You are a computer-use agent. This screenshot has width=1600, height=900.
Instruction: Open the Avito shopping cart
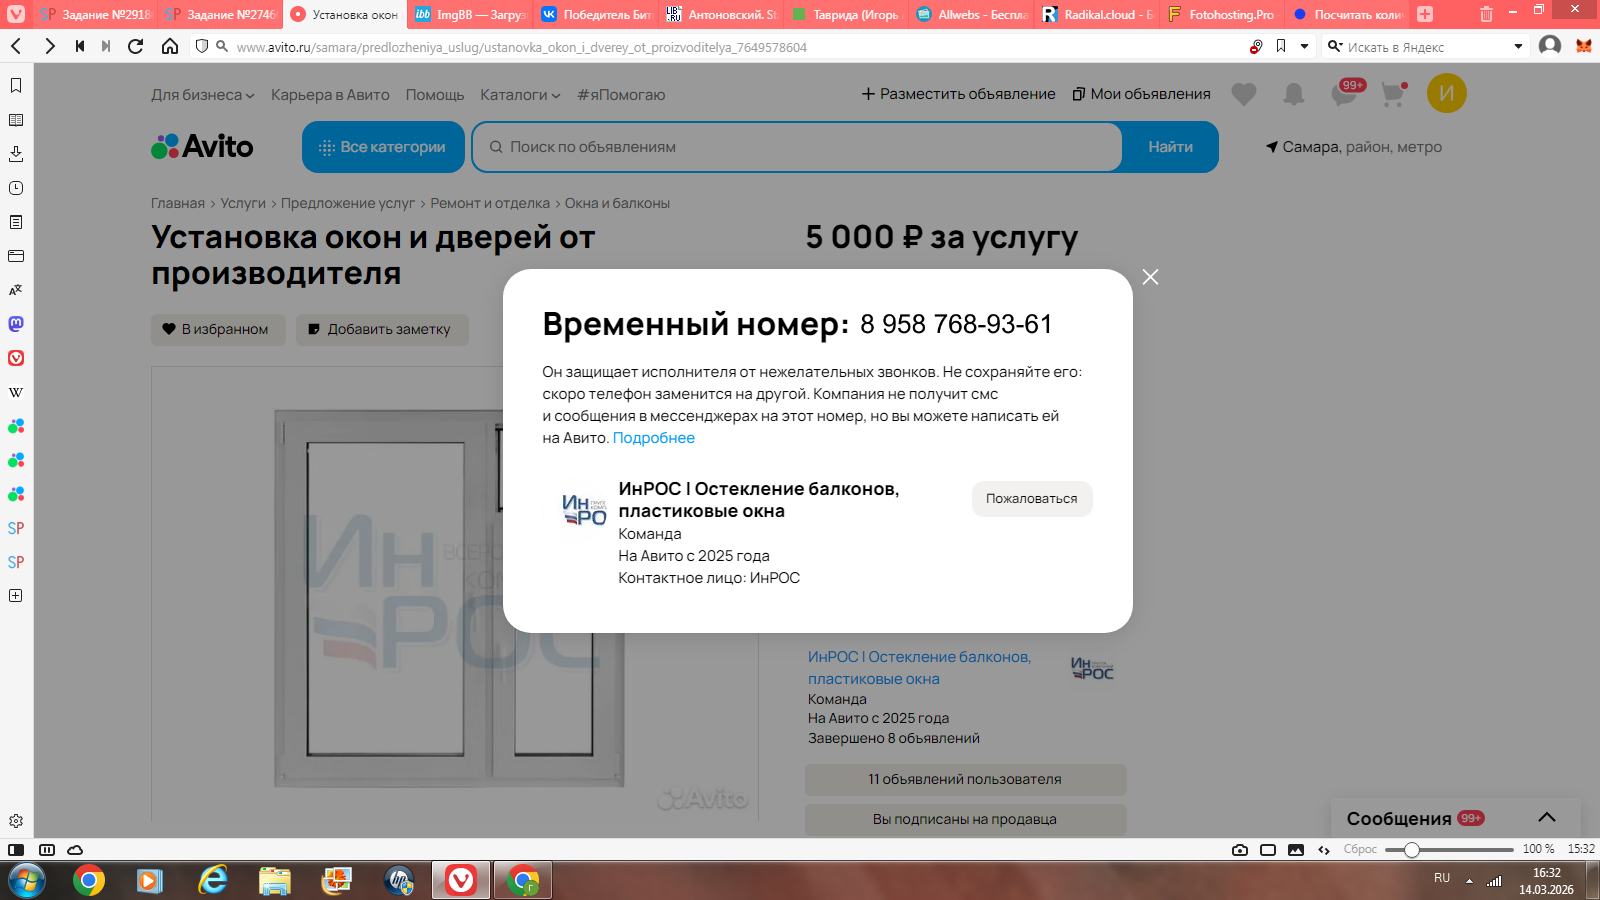pyautogui.click(x=1394, y=94)
